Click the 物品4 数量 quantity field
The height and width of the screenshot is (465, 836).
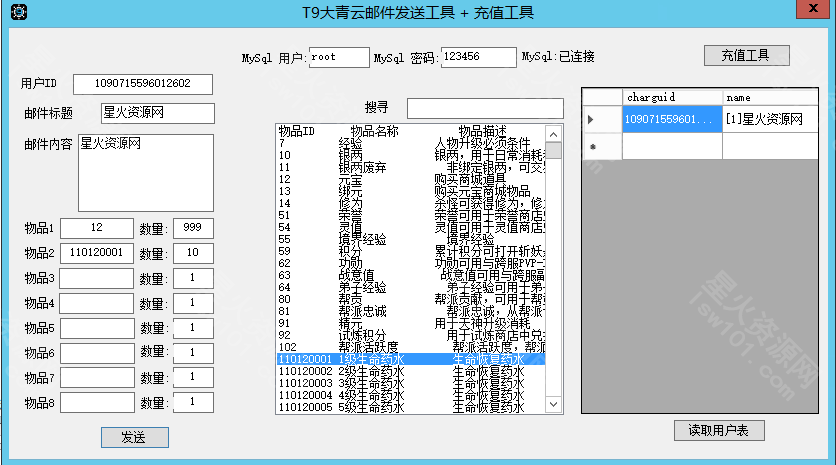tap(193, 303)
